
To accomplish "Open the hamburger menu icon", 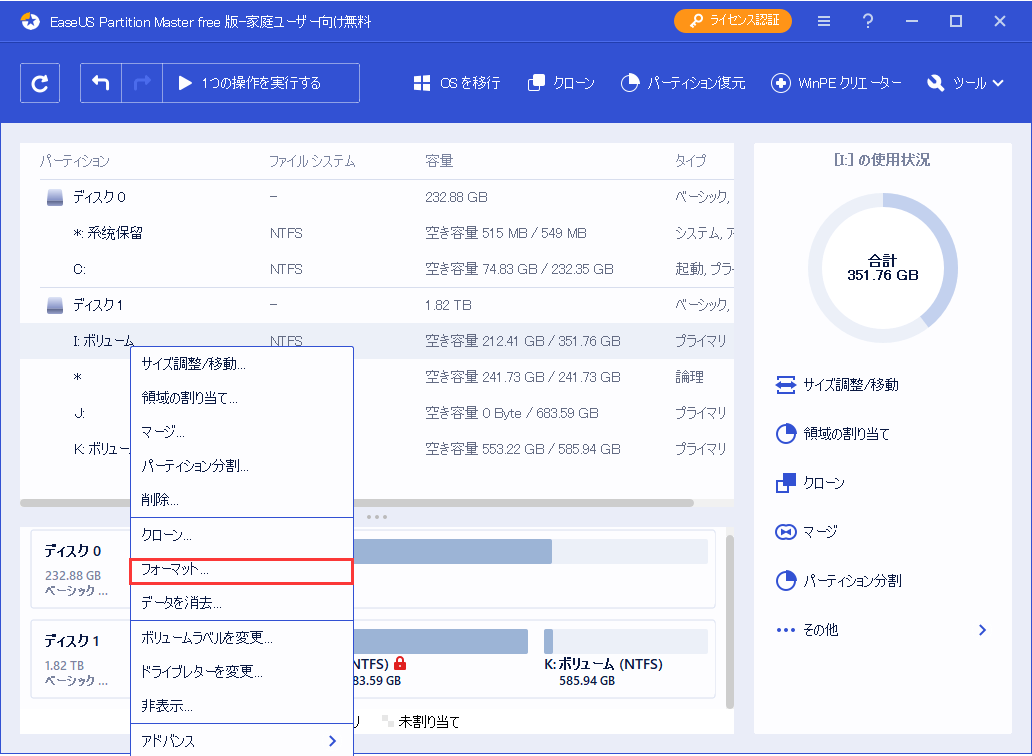I will click(x=823, y=21).
